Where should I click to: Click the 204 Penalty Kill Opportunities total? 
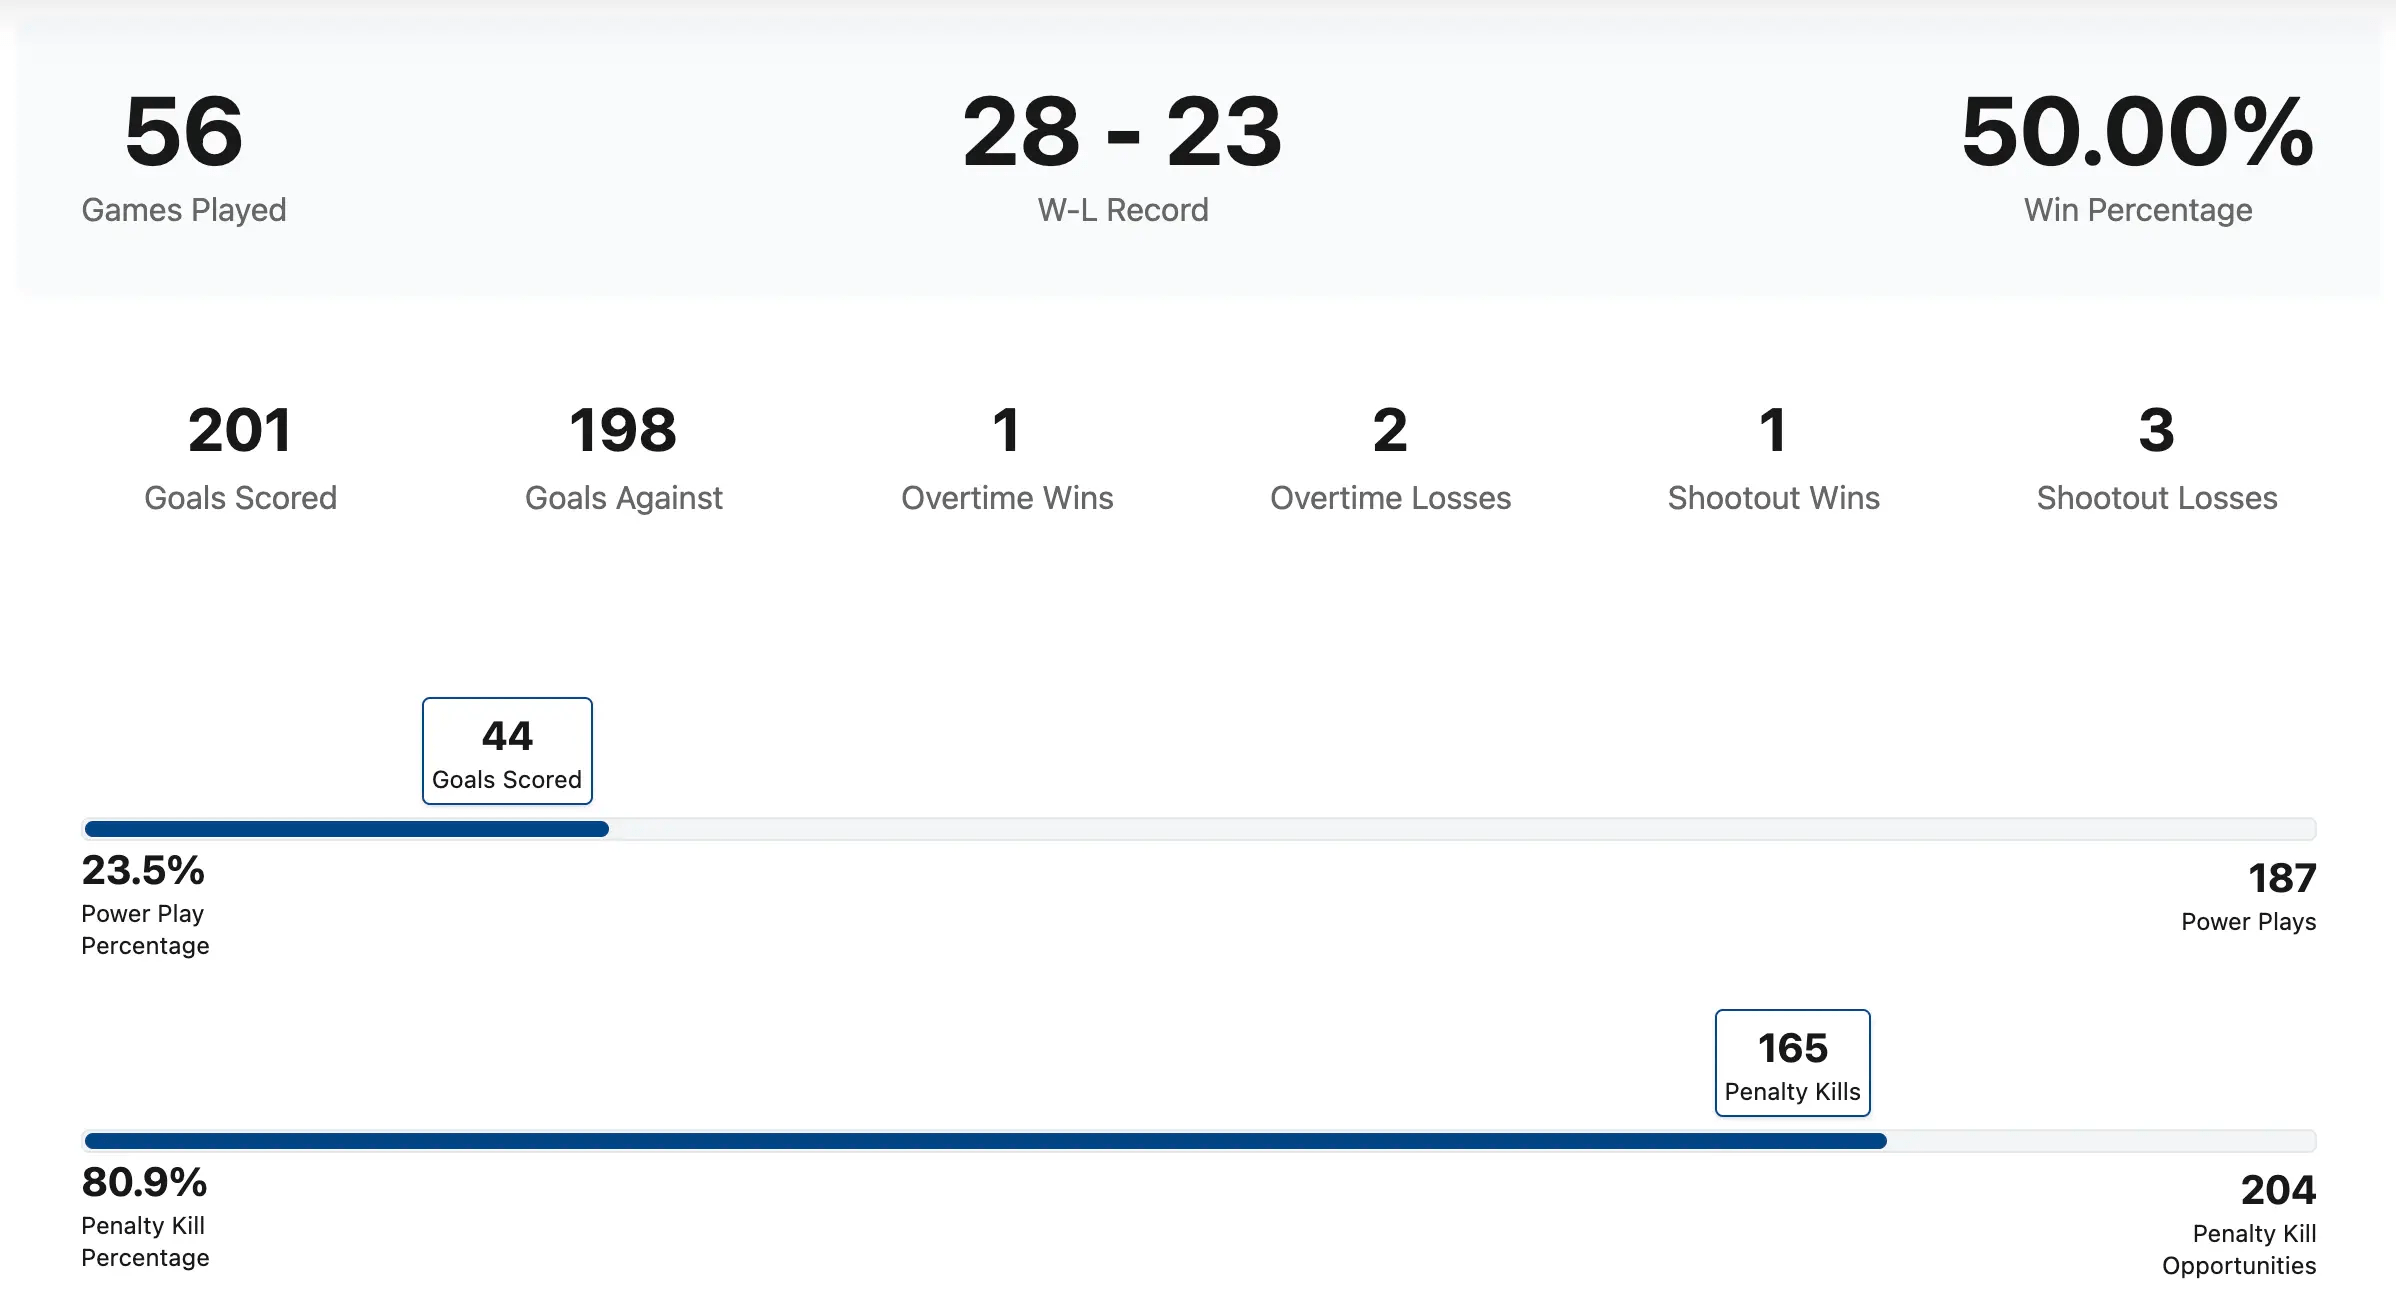[2240, 1222]
